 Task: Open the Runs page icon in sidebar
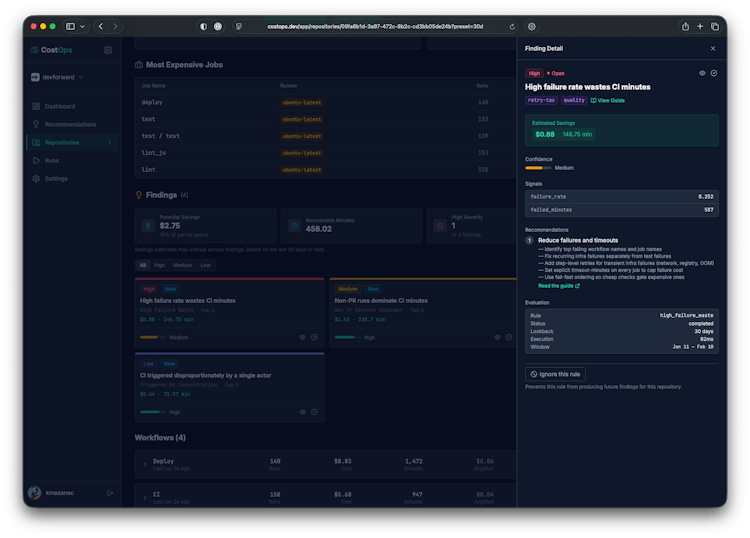[x=36, y=160]
